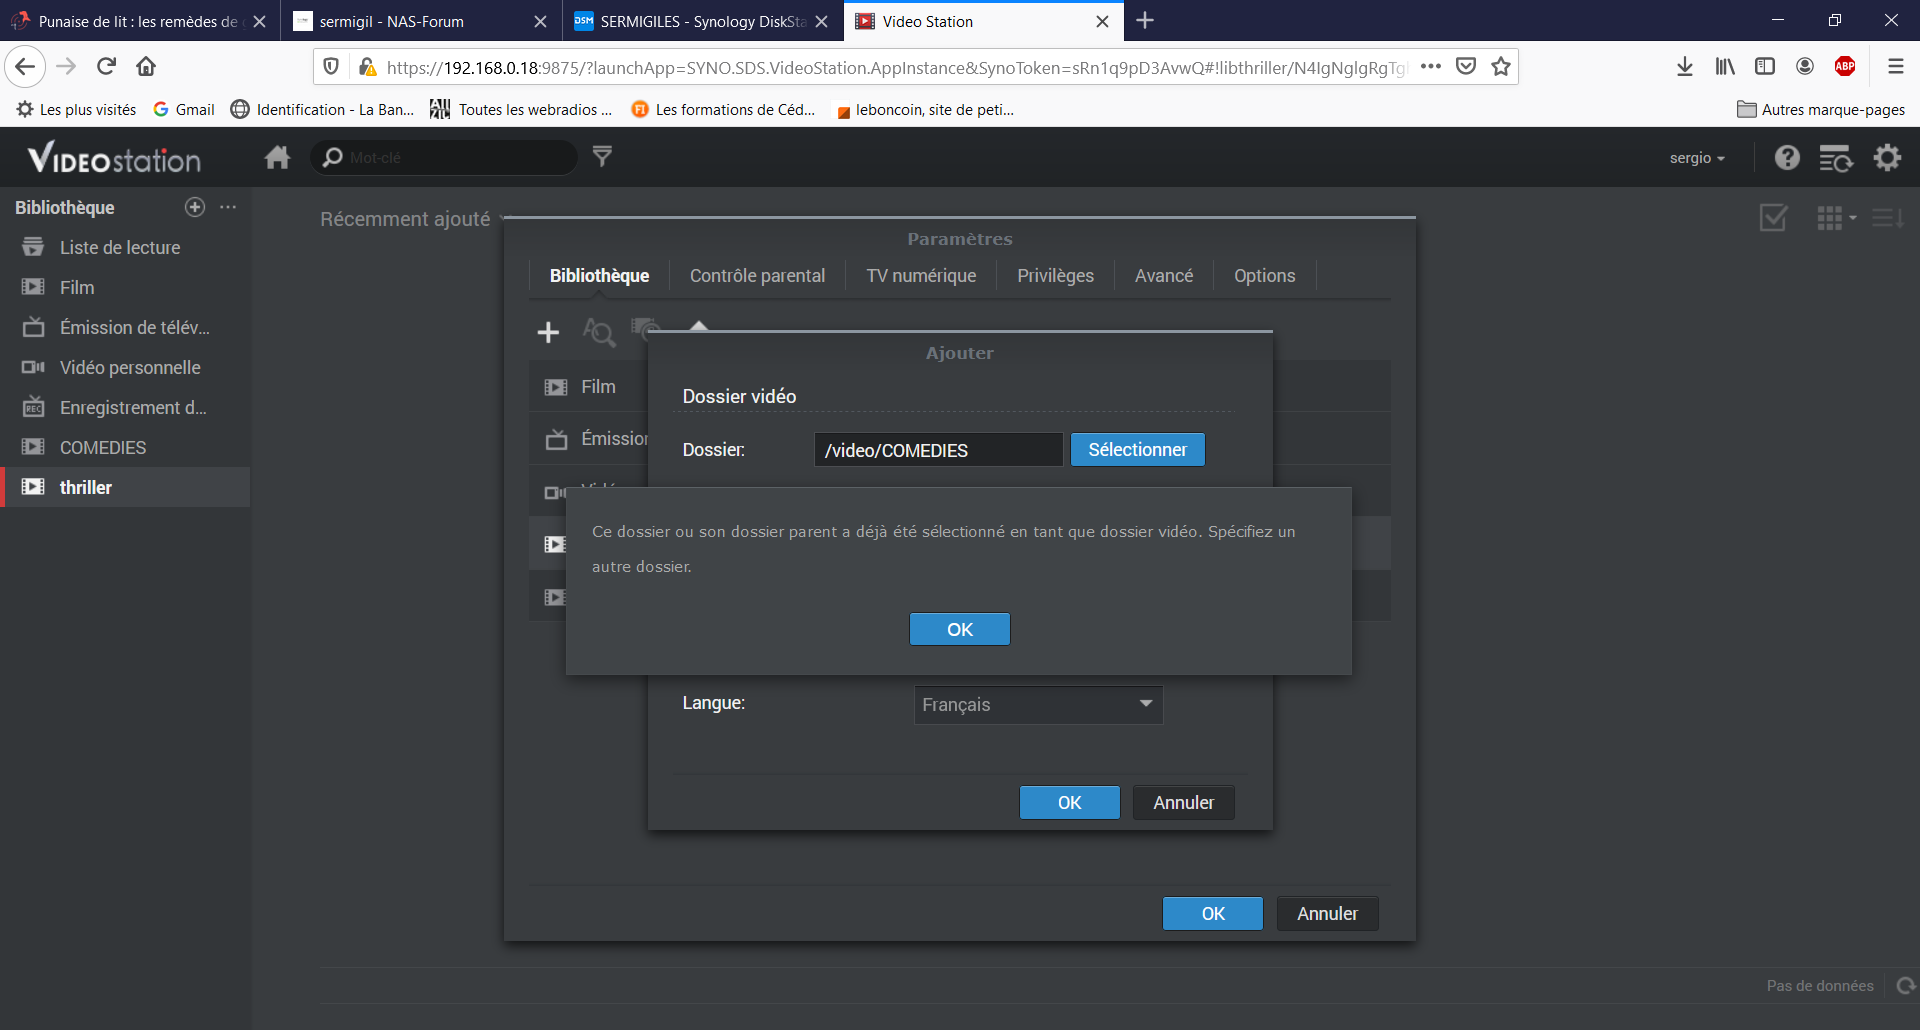
Task: Add a new library with plus icon
Action: 195,207
